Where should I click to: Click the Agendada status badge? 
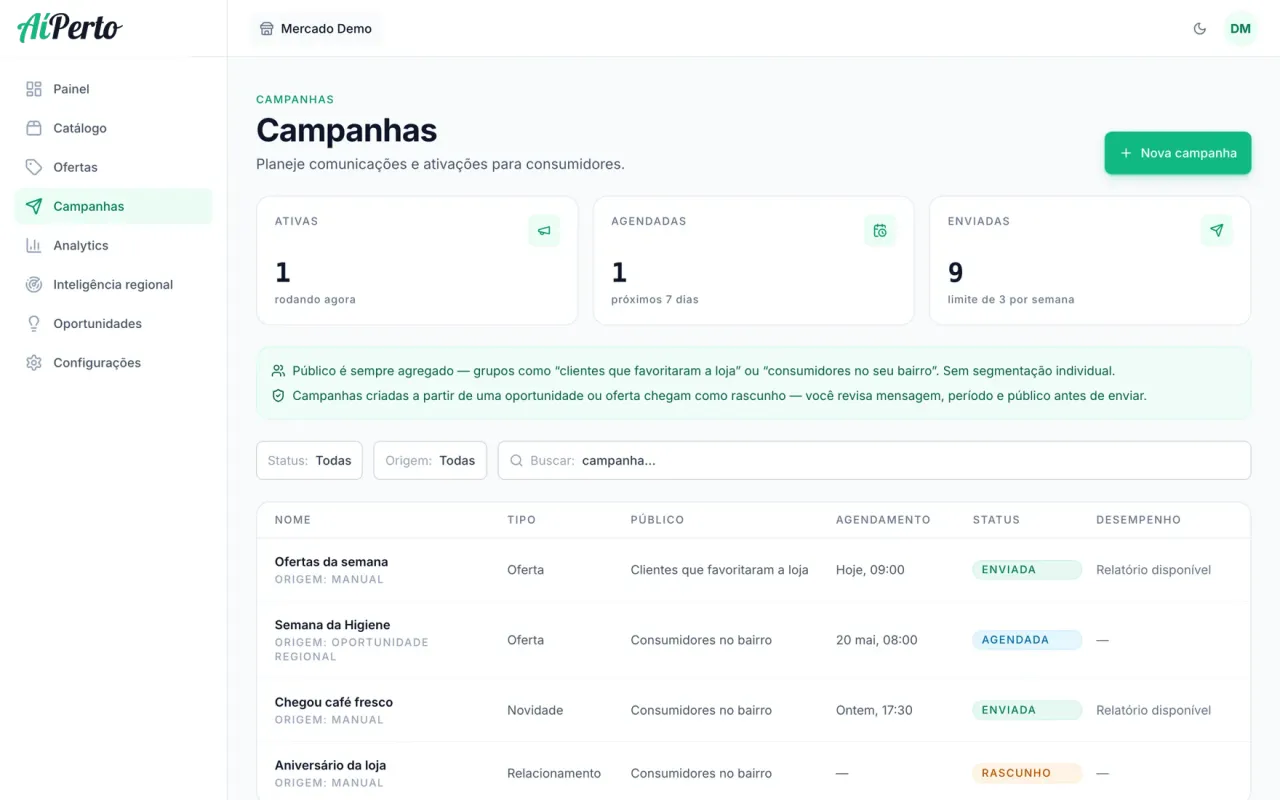pos(1027,640)
